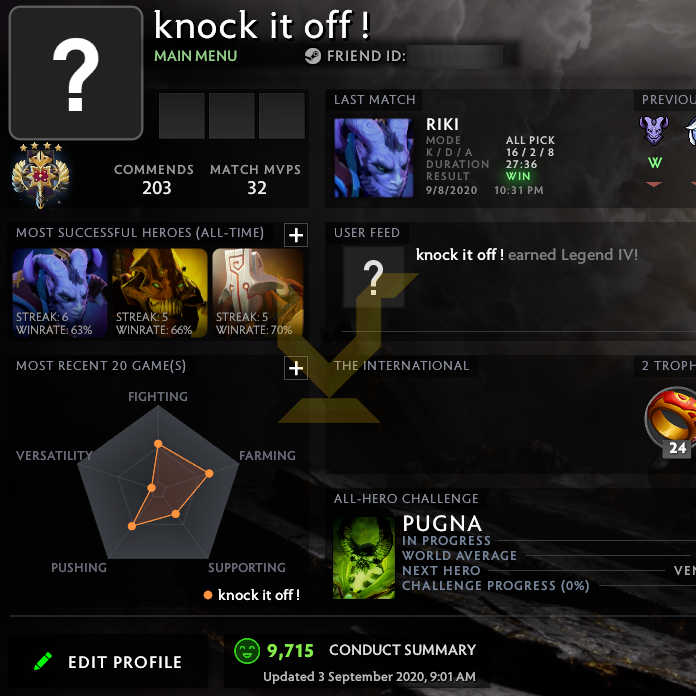Select the Sand King hero card
Screen dimensions: 696x696
click(160, 293)
